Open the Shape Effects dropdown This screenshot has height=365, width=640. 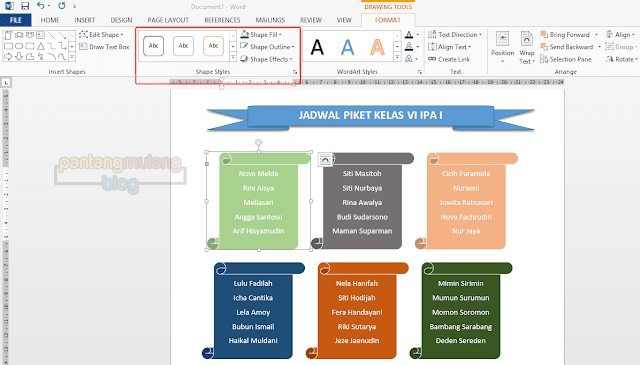[266, 59]
